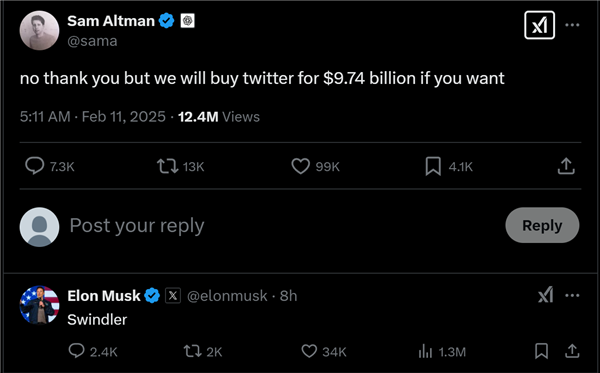Click the reply icon showing 7.3K

(34, 166)
